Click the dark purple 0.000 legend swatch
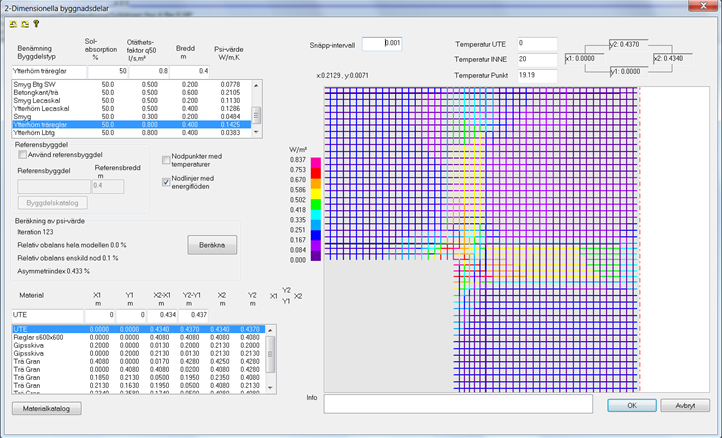Viewport: 722px width, 438px height. coord(316,256)
